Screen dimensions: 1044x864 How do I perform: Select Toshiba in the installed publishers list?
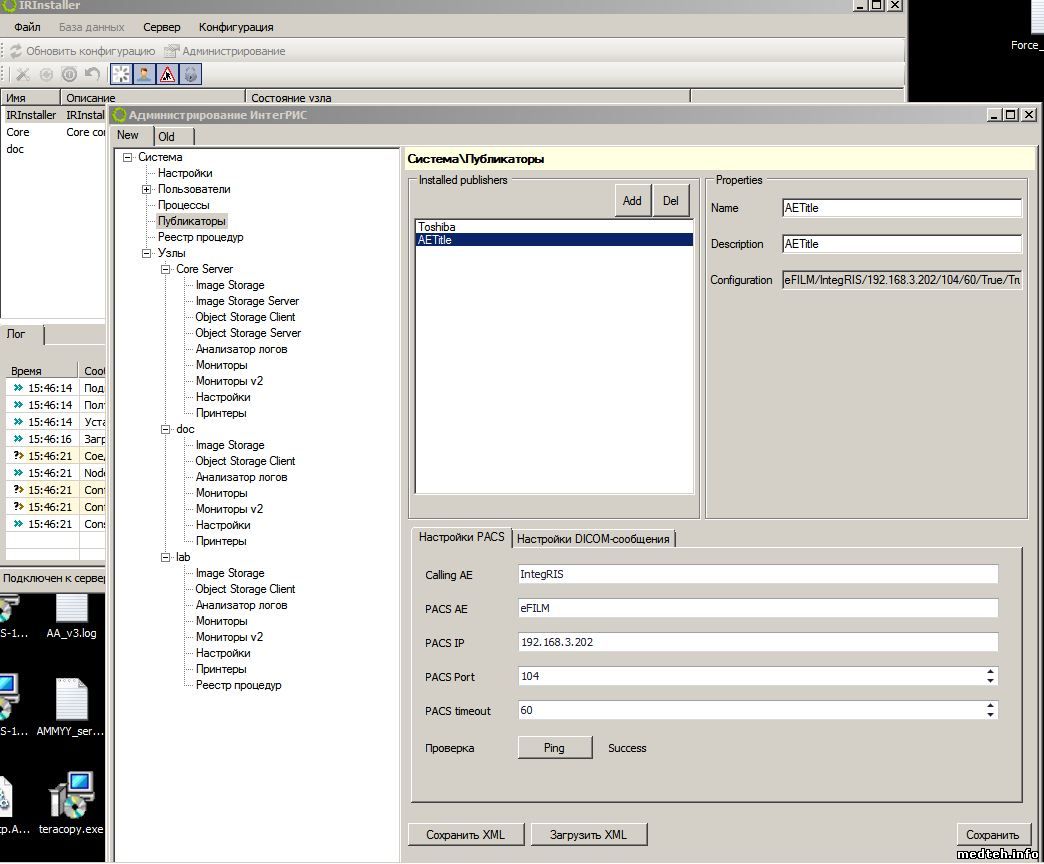pyautogui.click(x=437, y=227)
